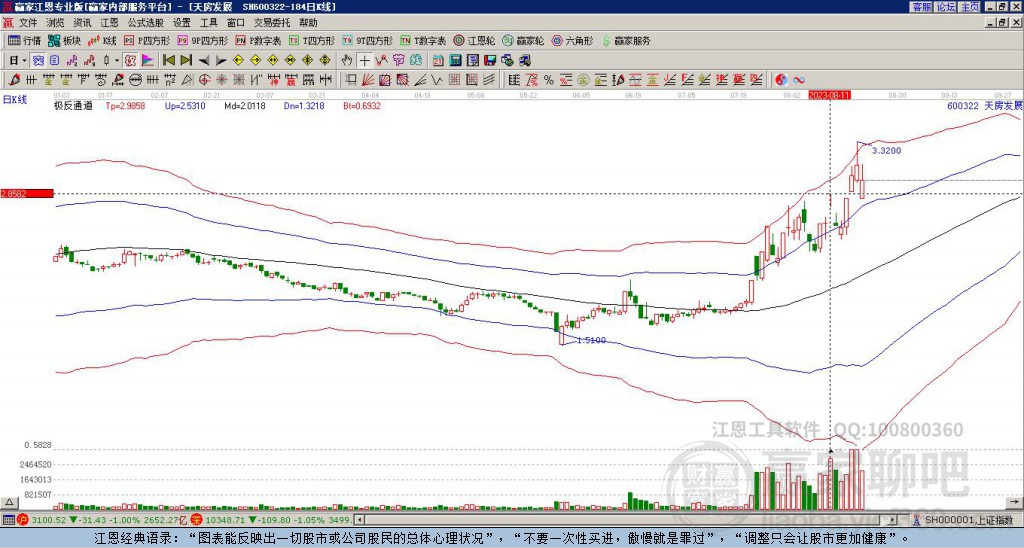Click the red 2023-08-11 date marker
Image resolution: width=1024 pixels, height=548 pixels.
(829, 95)
